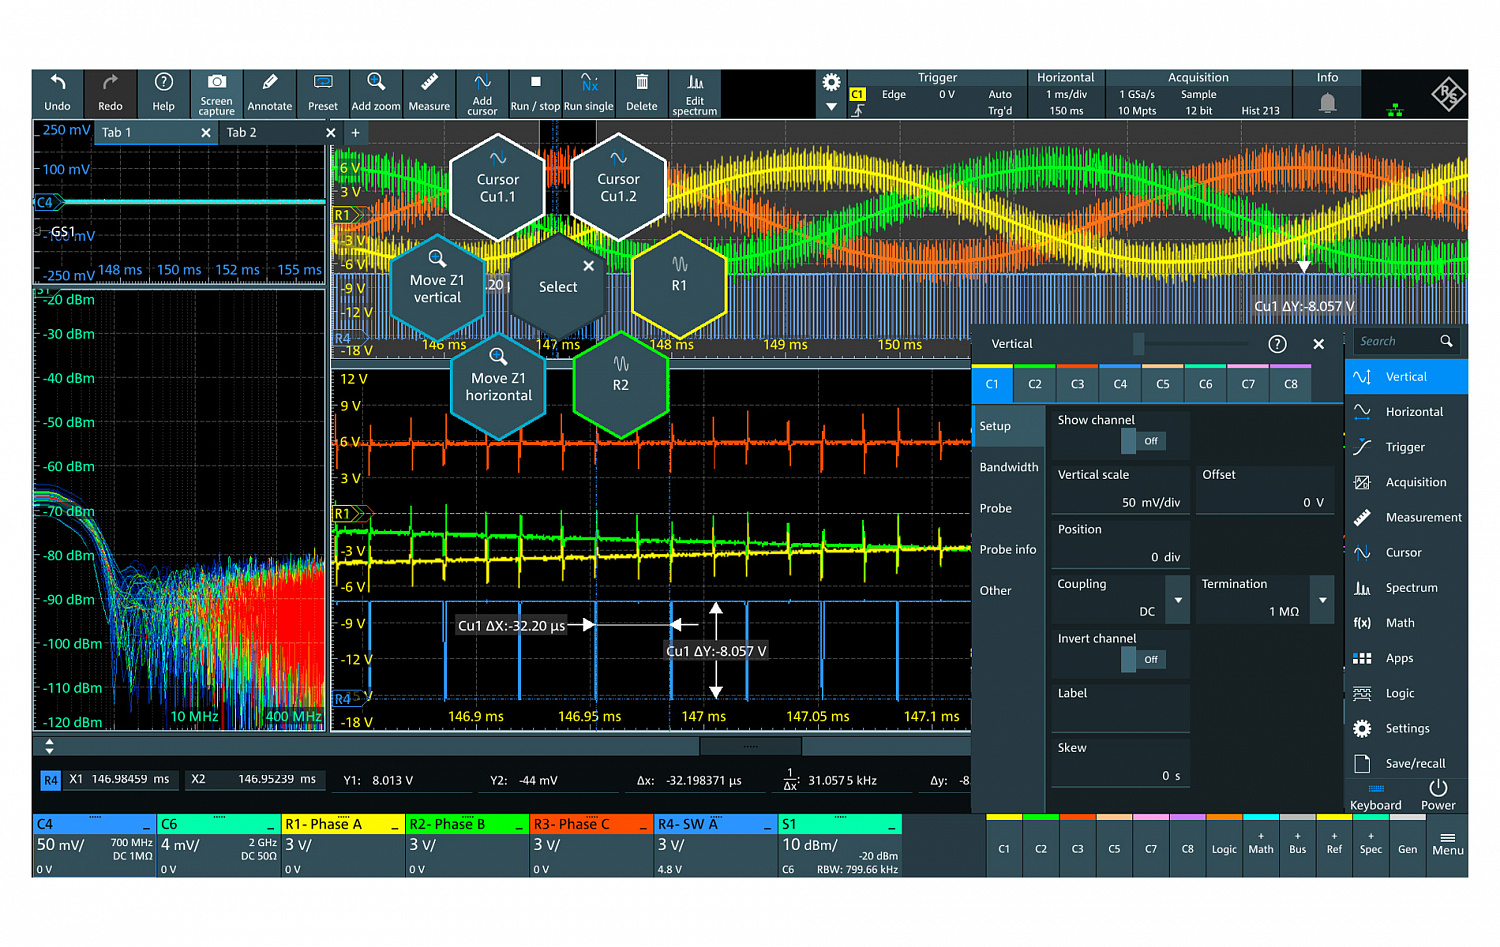1500x947 pixels.
Task: Adjust the Vertical dialog transparency slider
Action: pos(1139,344)
